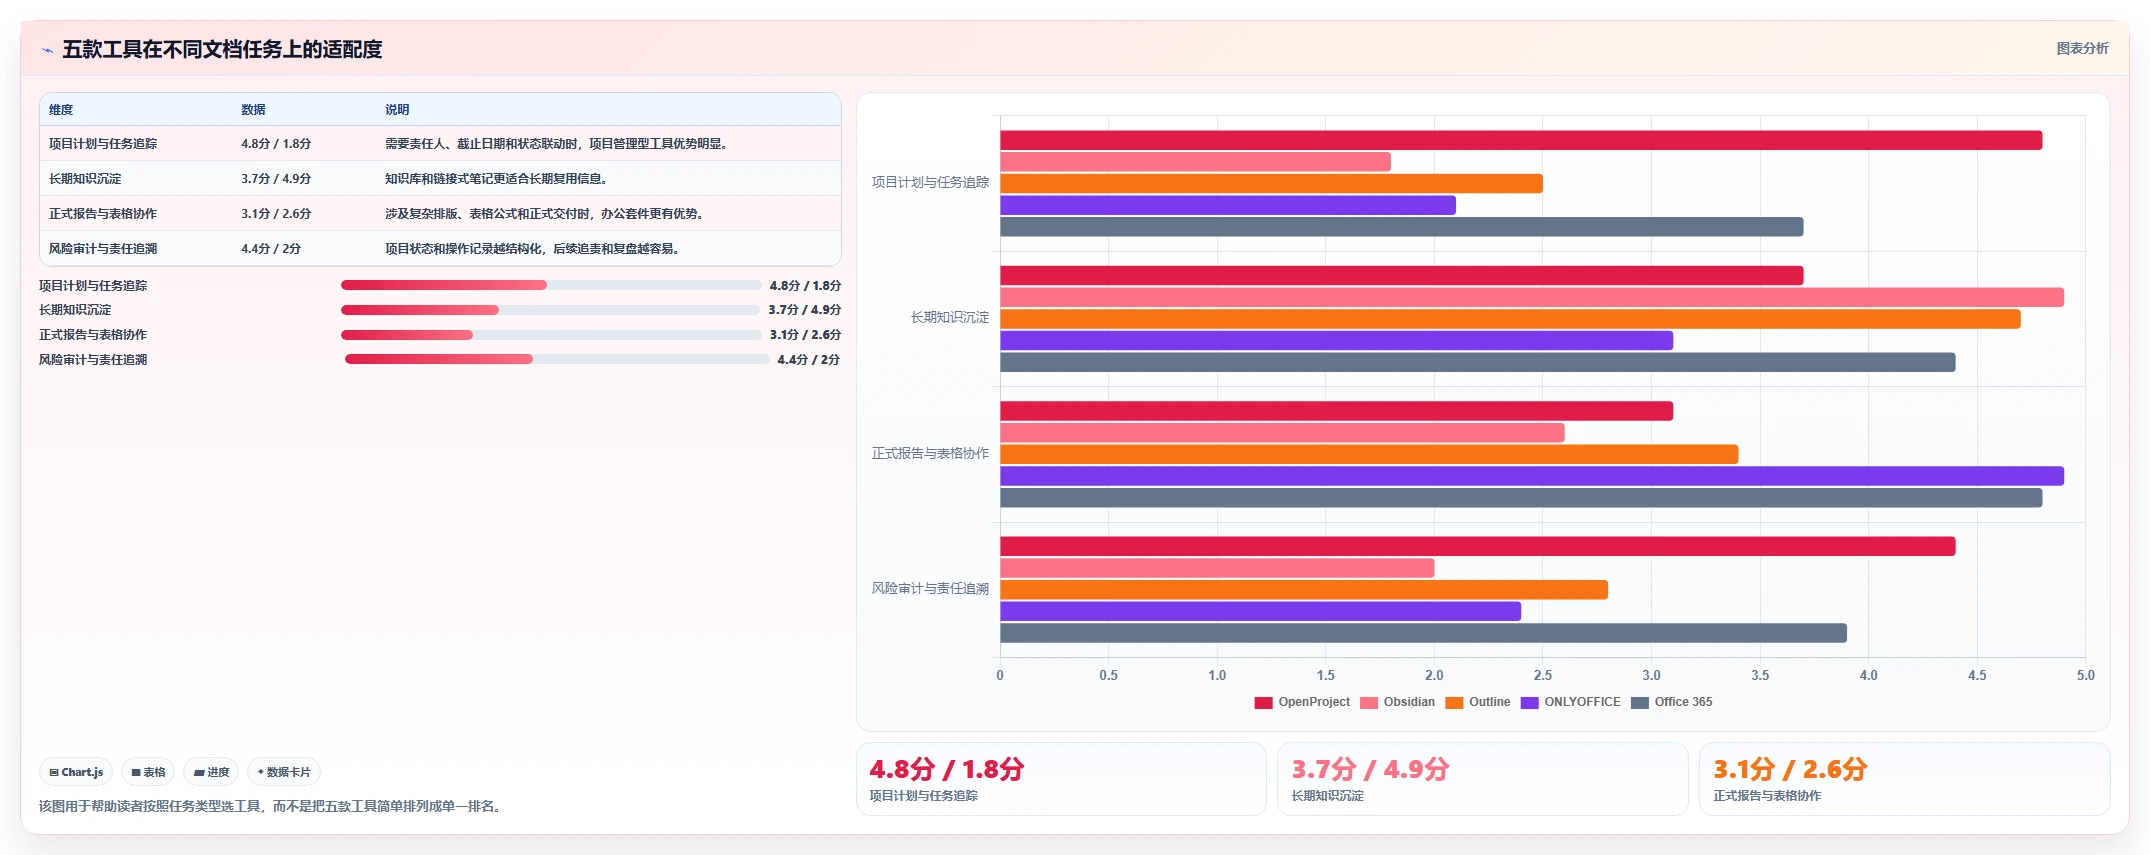Click chart y-axis label 正式报告与表格协作
This screenshot has width=2150, height=855.
[930, 454]
